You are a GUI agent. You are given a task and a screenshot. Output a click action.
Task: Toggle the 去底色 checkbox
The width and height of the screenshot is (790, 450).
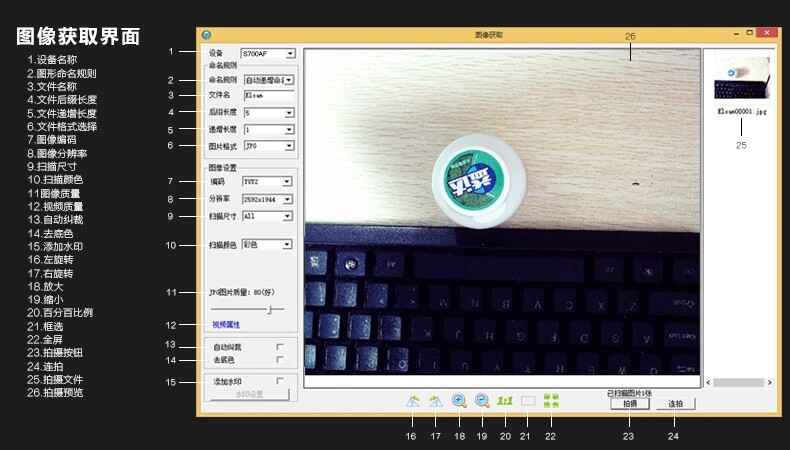[x=280, y=360]
